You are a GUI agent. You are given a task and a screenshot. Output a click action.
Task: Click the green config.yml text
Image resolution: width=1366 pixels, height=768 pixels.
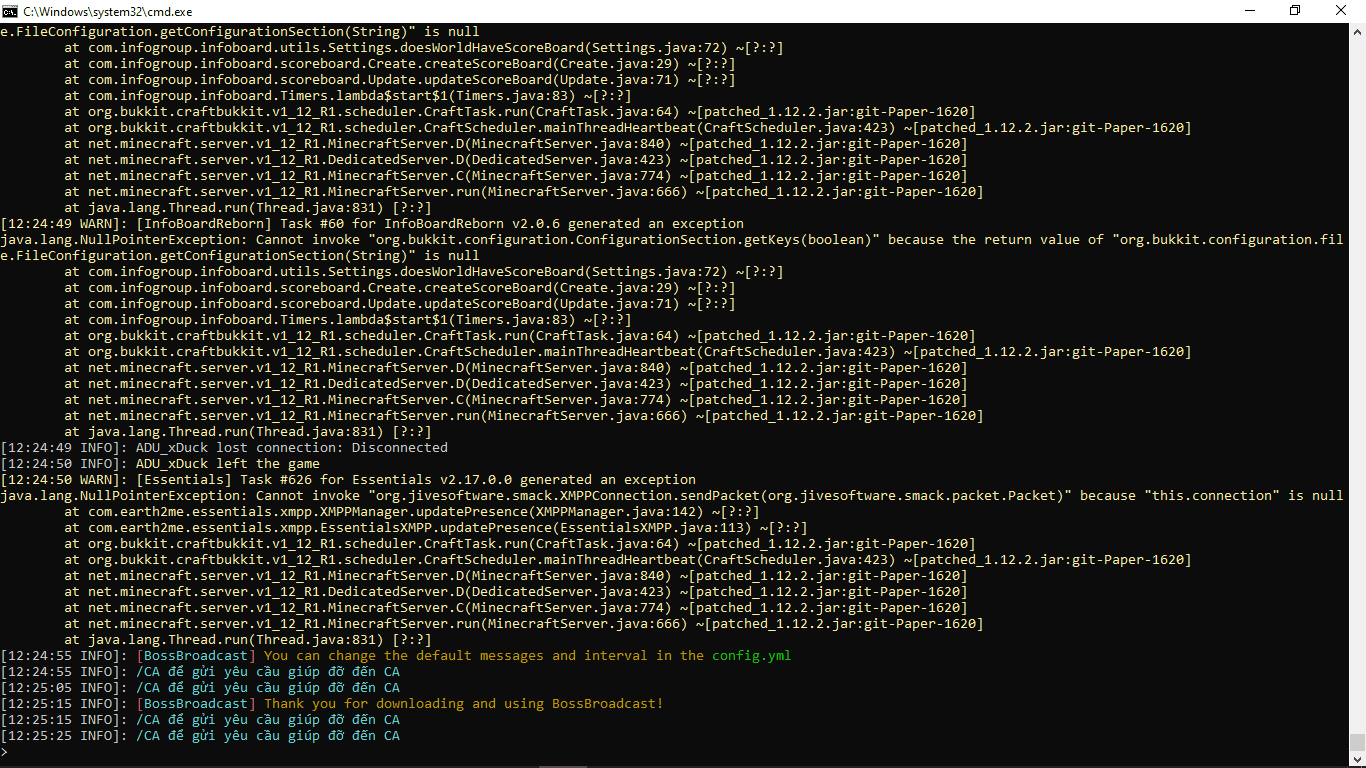click(751, 656)
